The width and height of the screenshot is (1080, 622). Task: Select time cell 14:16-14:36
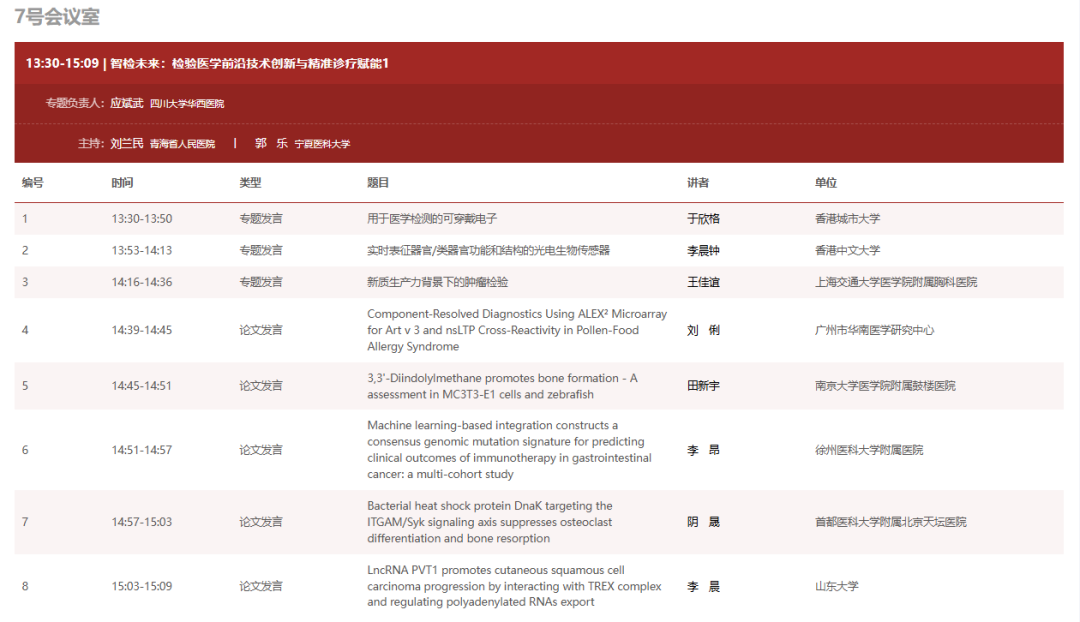[142, 282]
